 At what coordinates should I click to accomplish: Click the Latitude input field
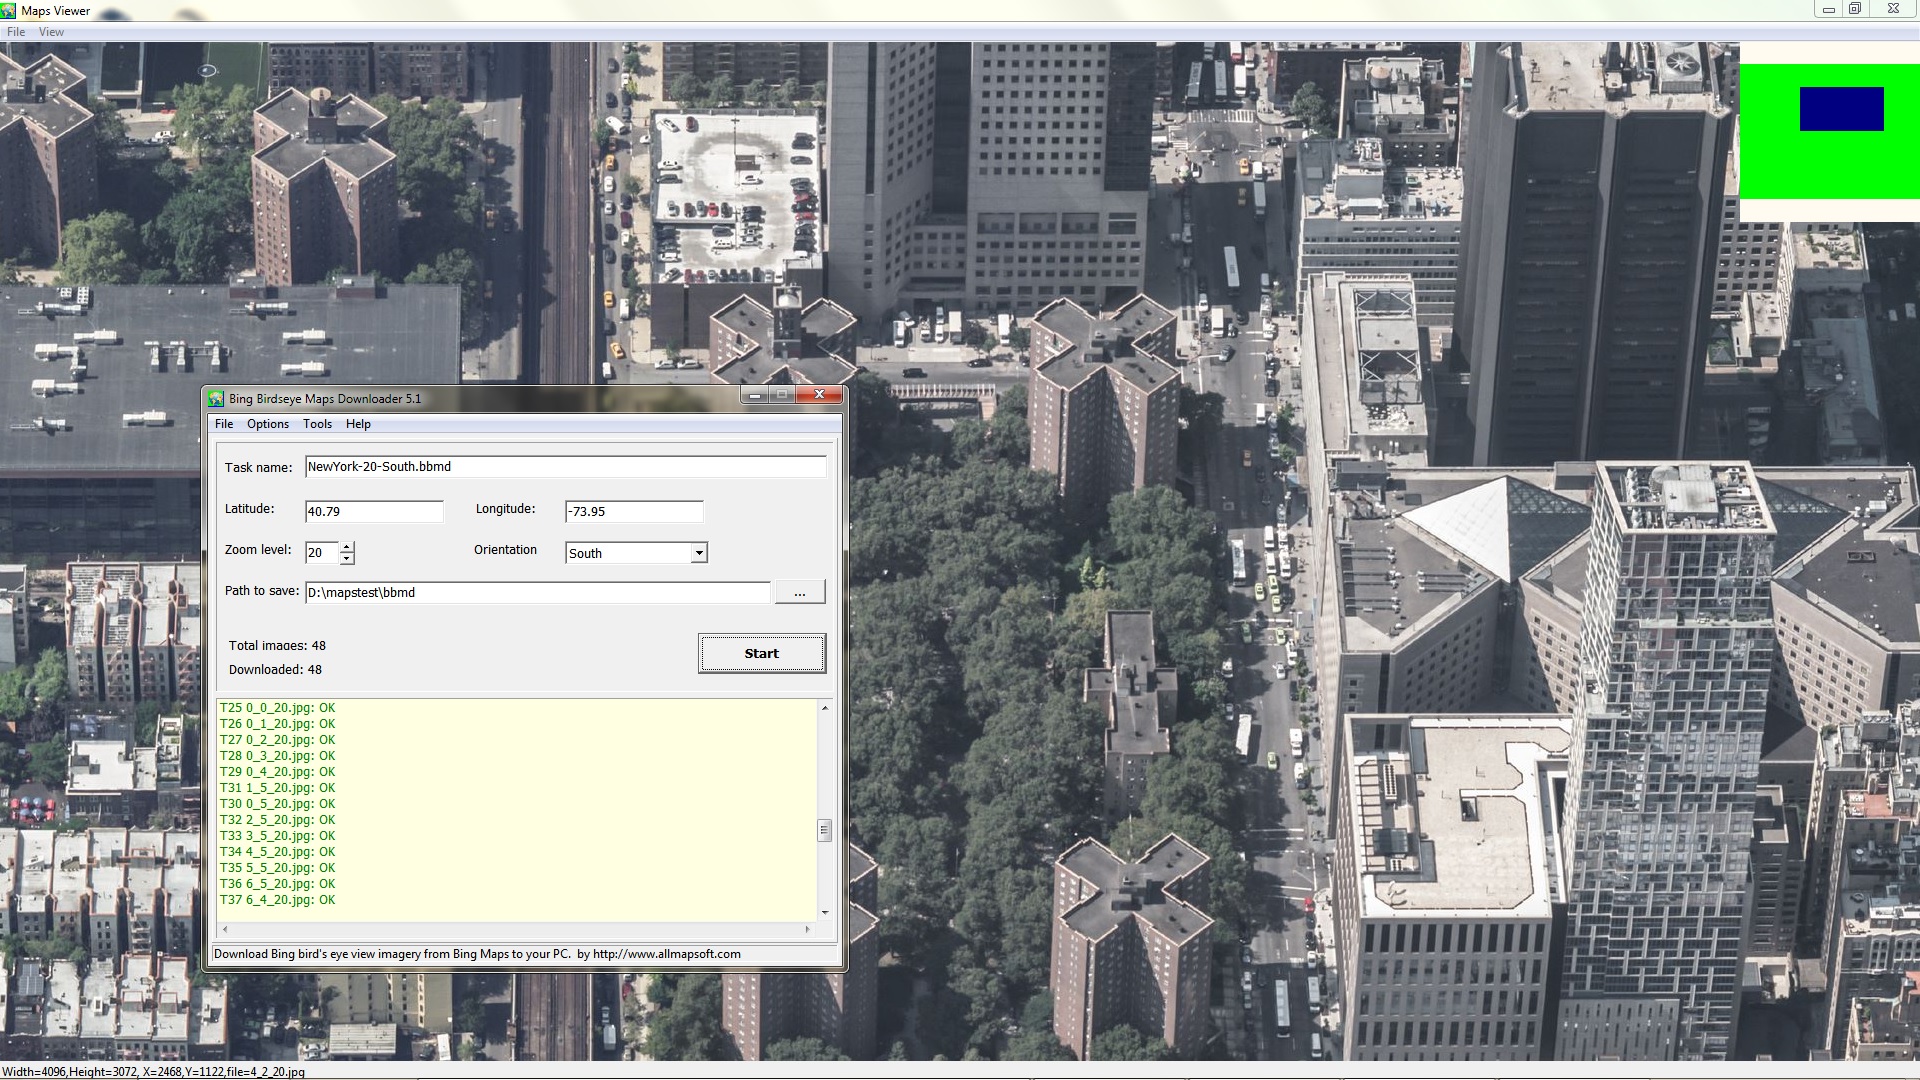click(x=374, y=511)
